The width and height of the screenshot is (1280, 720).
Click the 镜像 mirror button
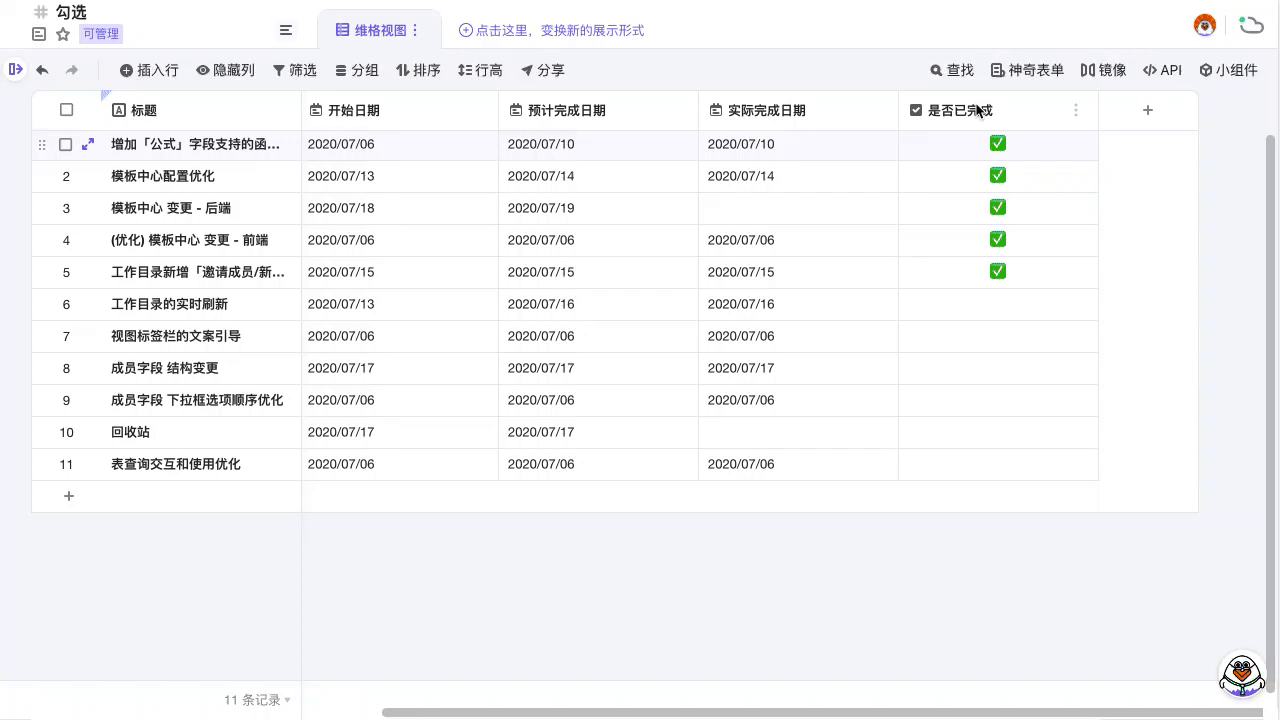click(1103, 70)
